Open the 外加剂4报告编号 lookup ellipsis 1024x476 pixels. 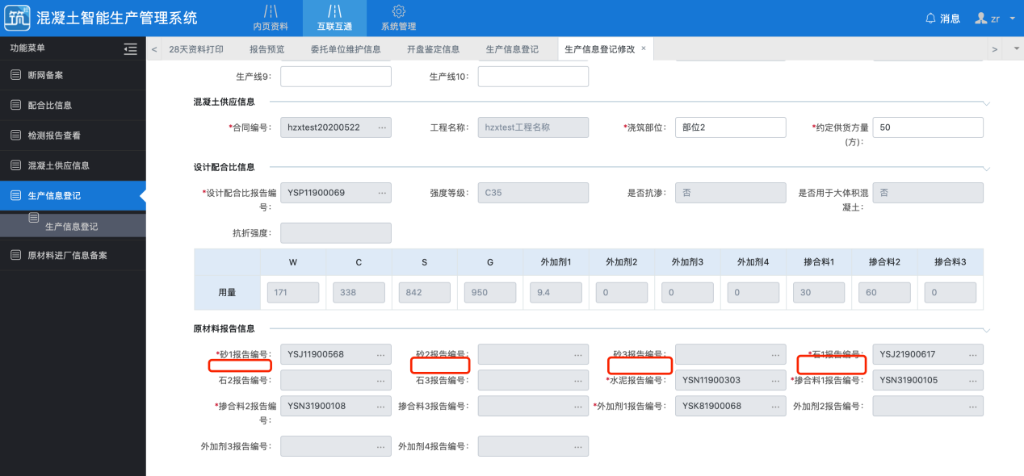coord(579,447)
